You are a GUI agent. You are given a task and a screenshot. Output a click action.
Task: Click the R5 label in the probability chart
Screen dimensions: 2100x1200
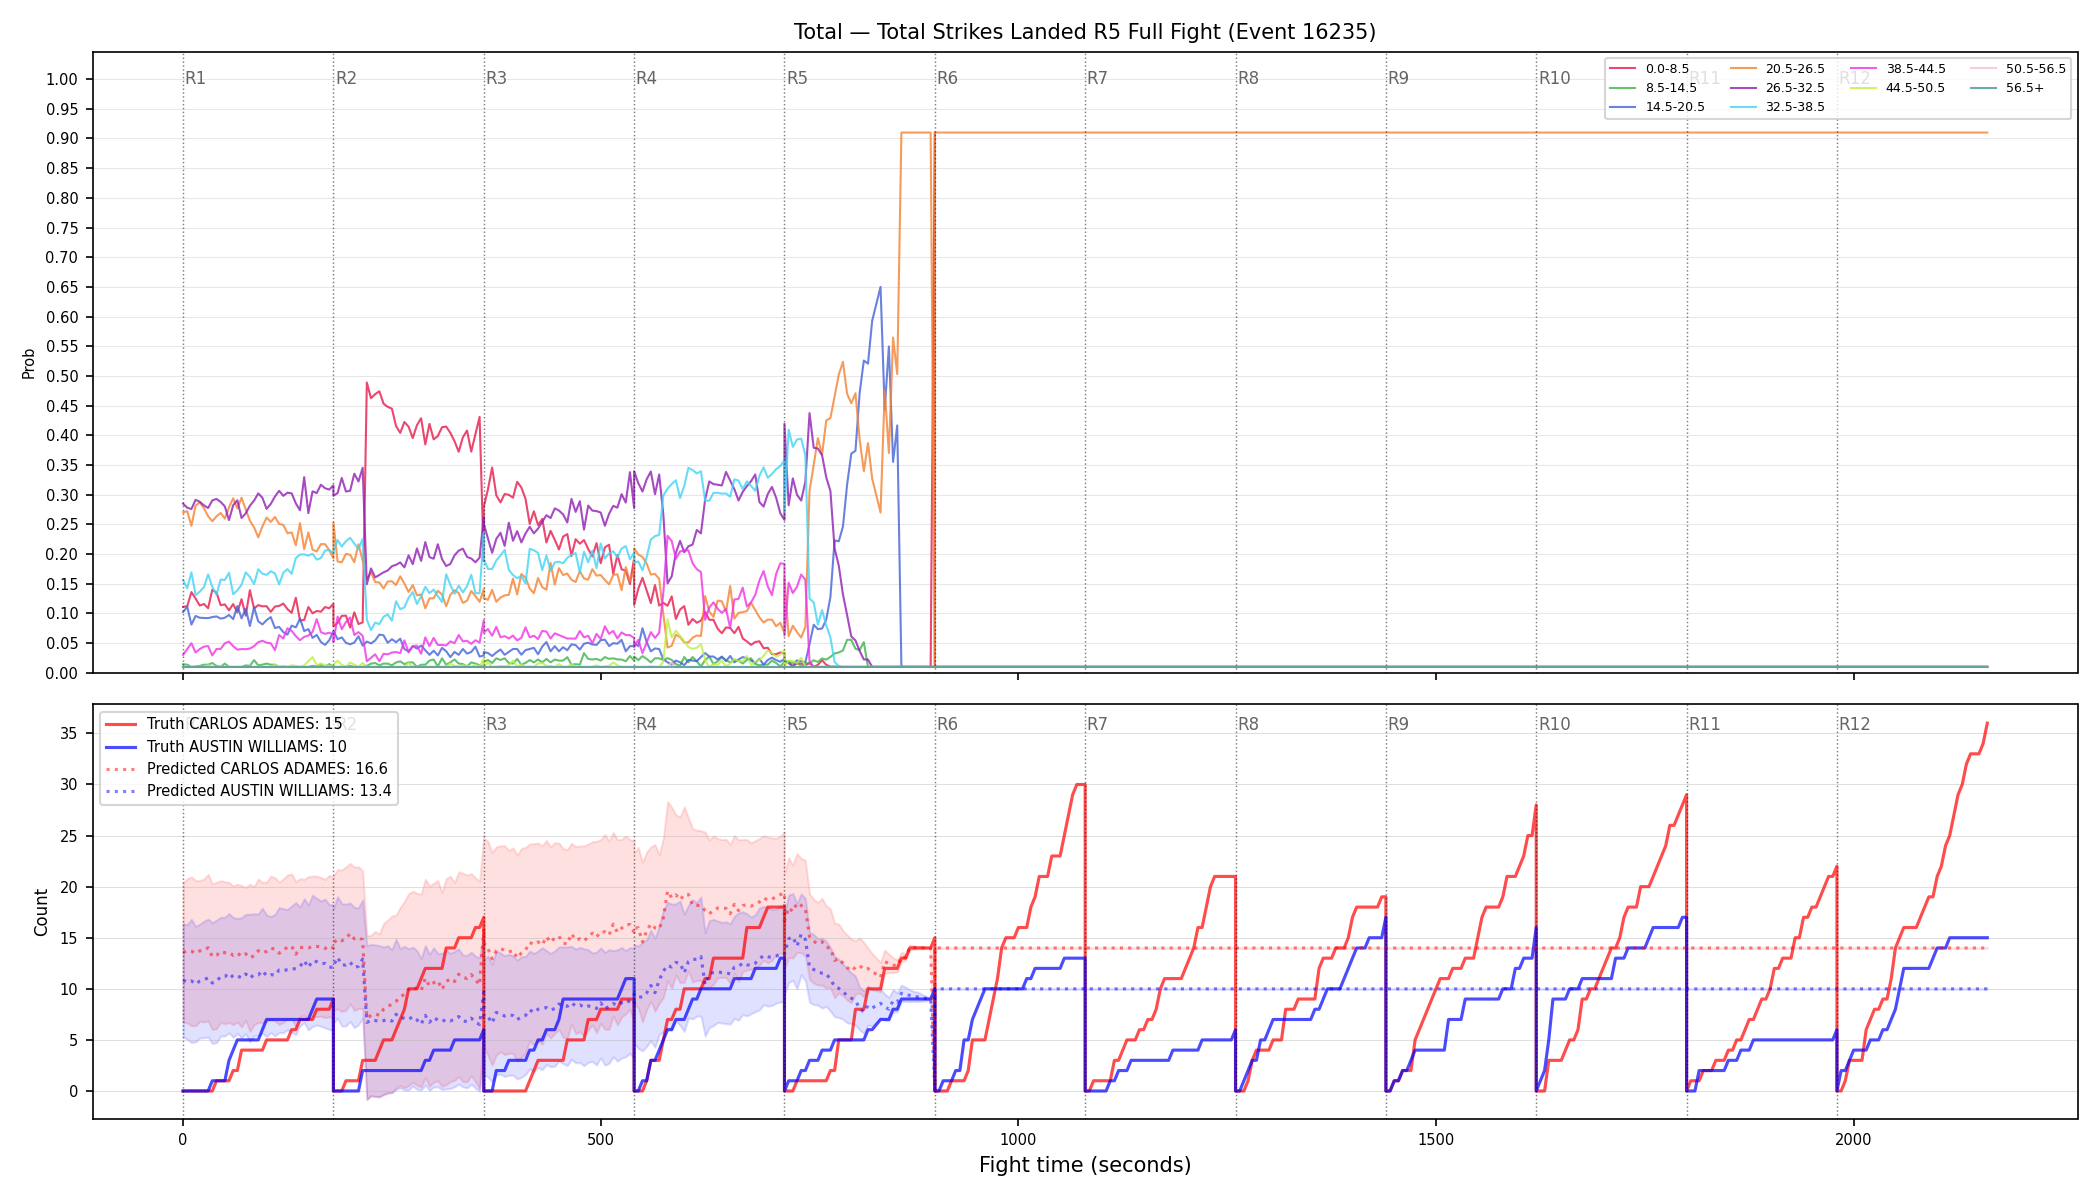click(x=797, y=78)
